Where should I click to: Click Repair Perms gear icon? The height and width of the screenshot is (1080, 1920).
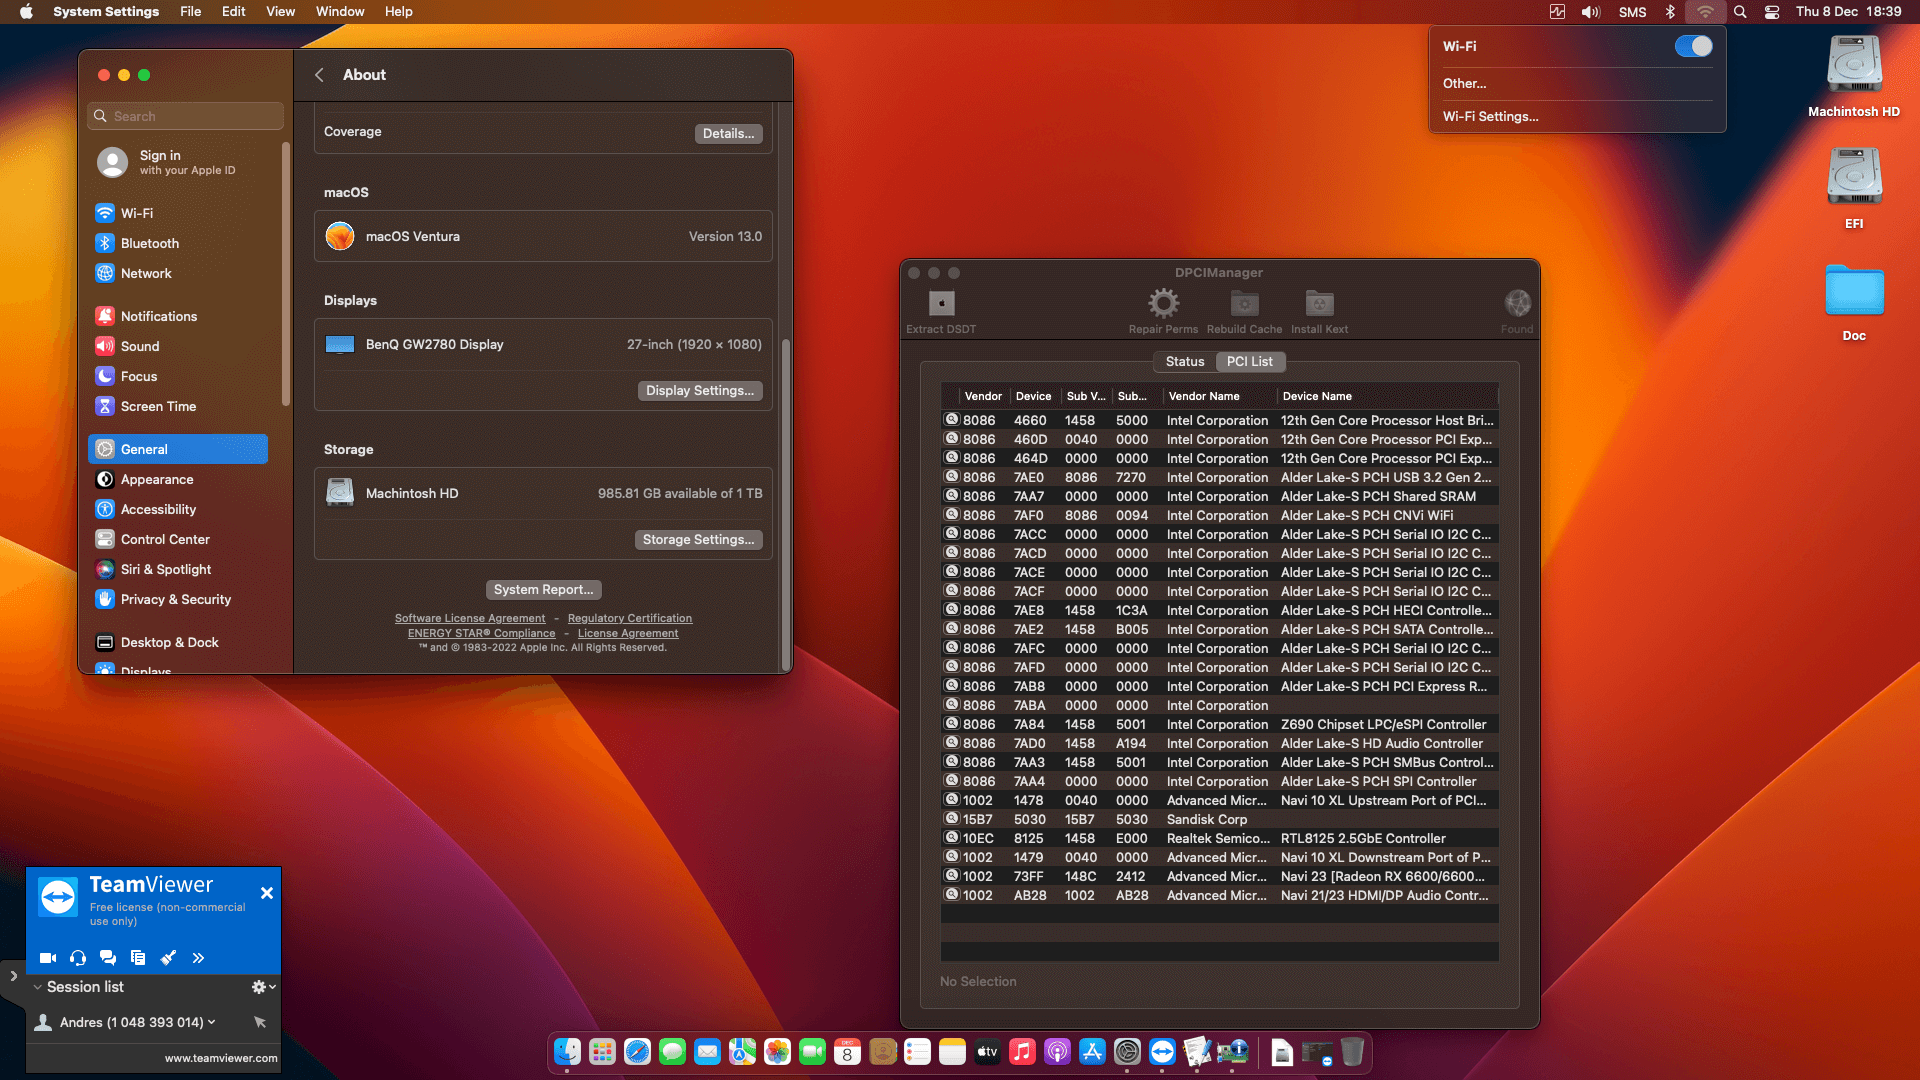click(x=1163, y=303)
